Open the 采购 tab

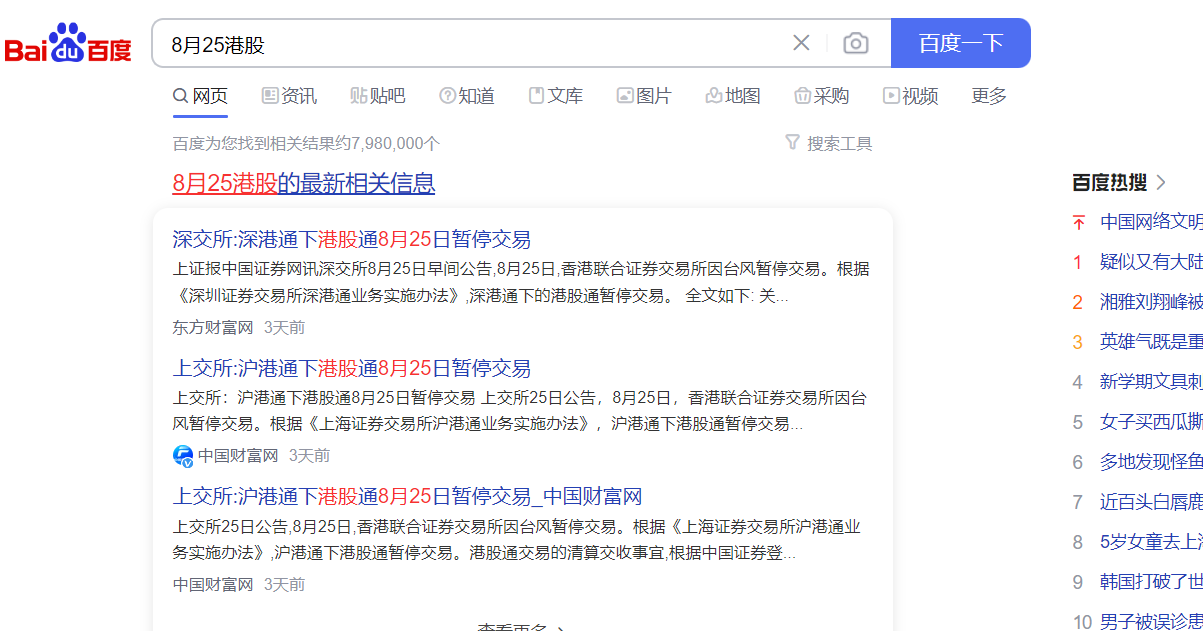[x=821, y=96]
